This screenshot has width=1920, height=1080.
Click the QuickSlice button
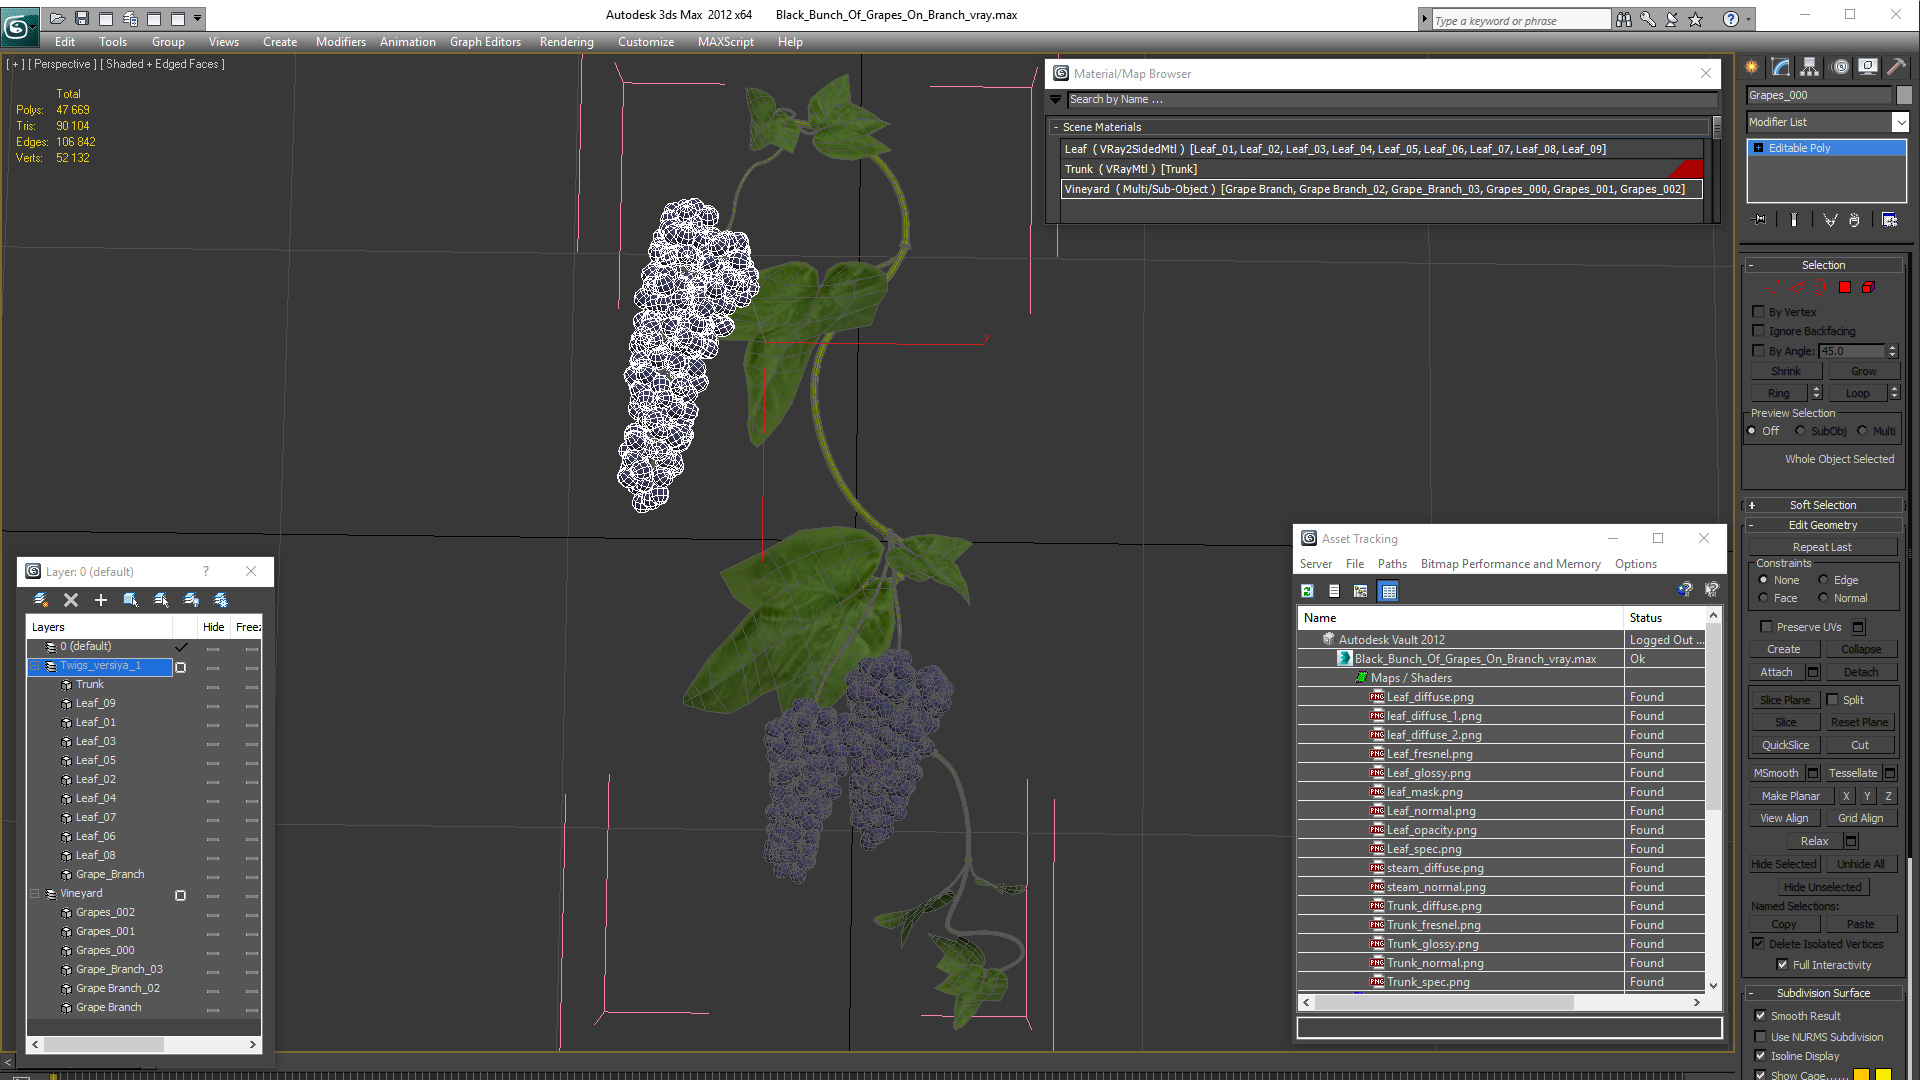pyautogui.click(x=1785, y=745)
